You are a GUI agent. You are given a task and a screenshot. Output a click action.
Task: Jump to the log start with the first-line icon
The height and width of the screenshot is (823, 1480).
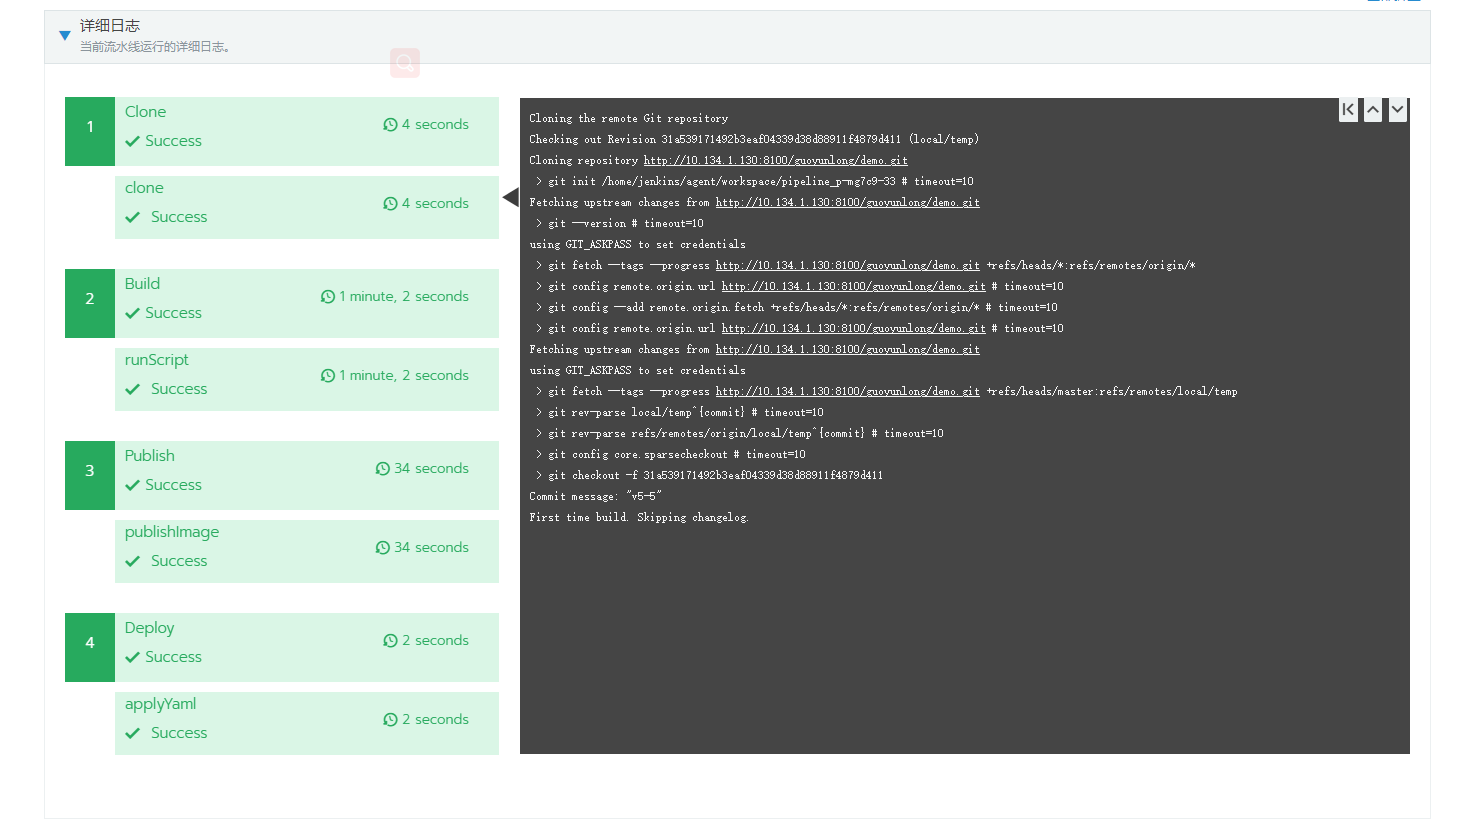[1348, 110]
